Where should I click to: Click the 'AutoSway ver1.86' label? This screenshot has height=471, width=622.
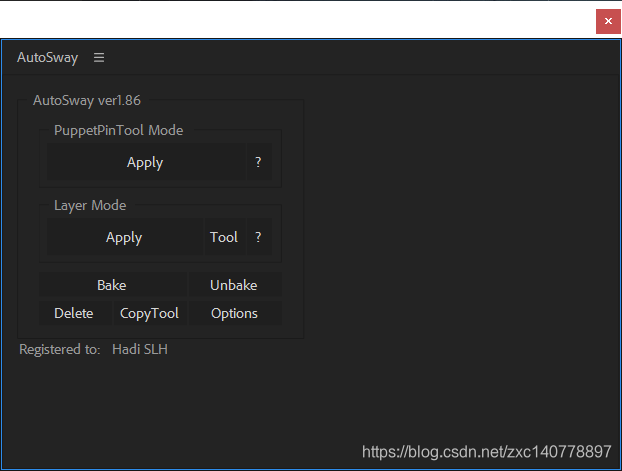point(86,100)
